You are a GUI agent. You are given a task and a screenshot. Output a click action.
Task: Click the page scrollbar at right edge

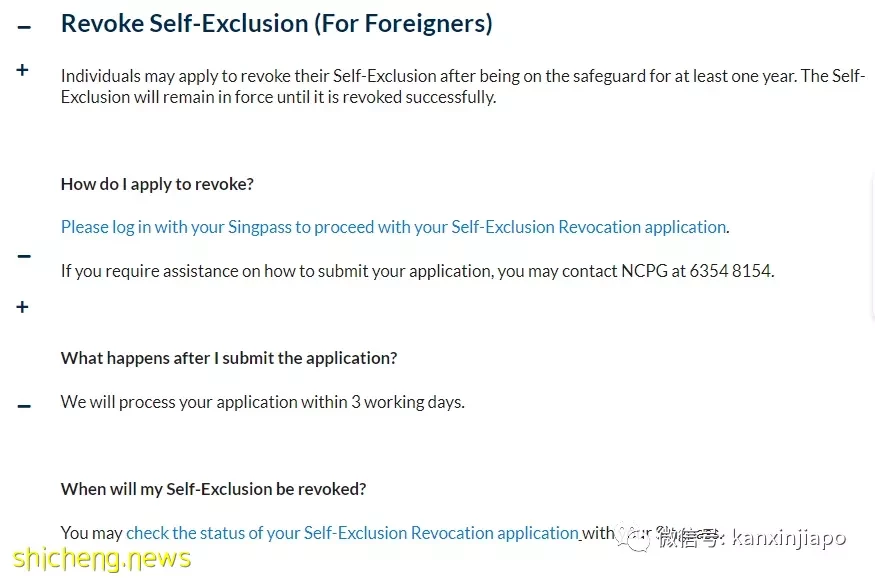click(872, 245)
